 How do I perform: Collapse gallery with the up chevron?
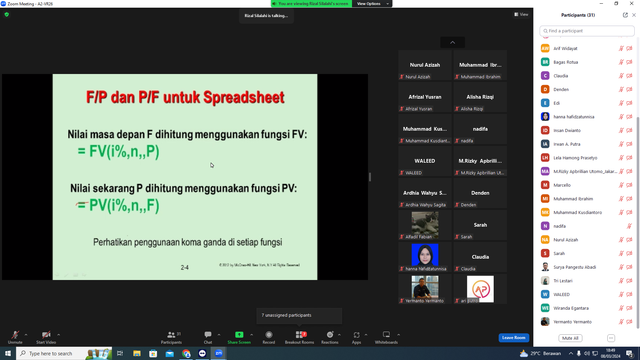[x=452, y=42]
